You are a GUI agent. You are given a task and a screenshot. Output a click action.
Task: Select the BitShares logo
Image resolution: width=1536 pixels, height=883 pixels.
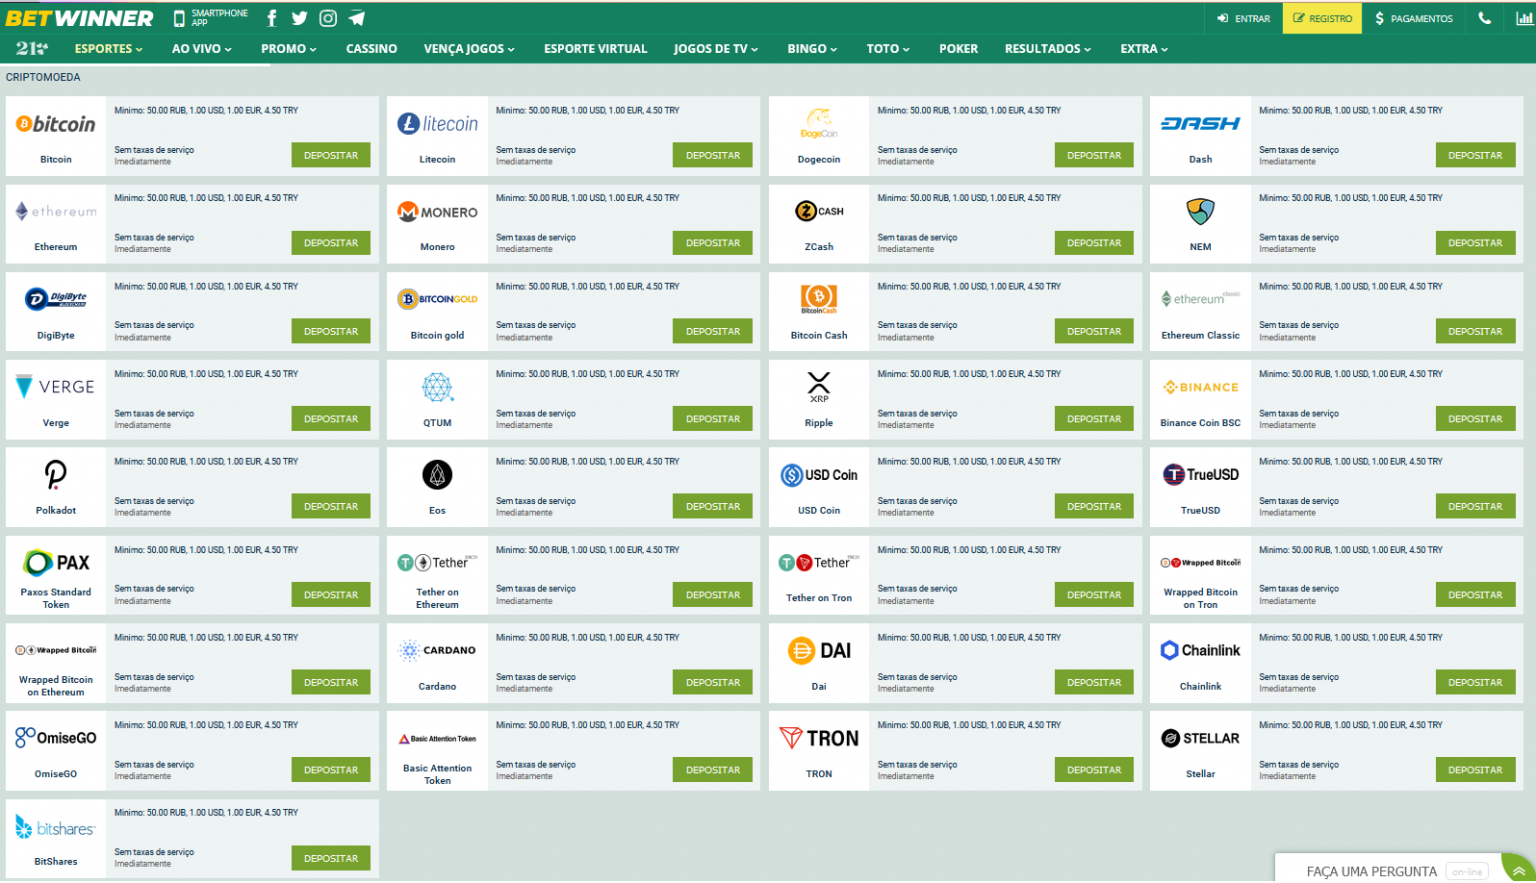pyautogui.click(x=56, y=827)
